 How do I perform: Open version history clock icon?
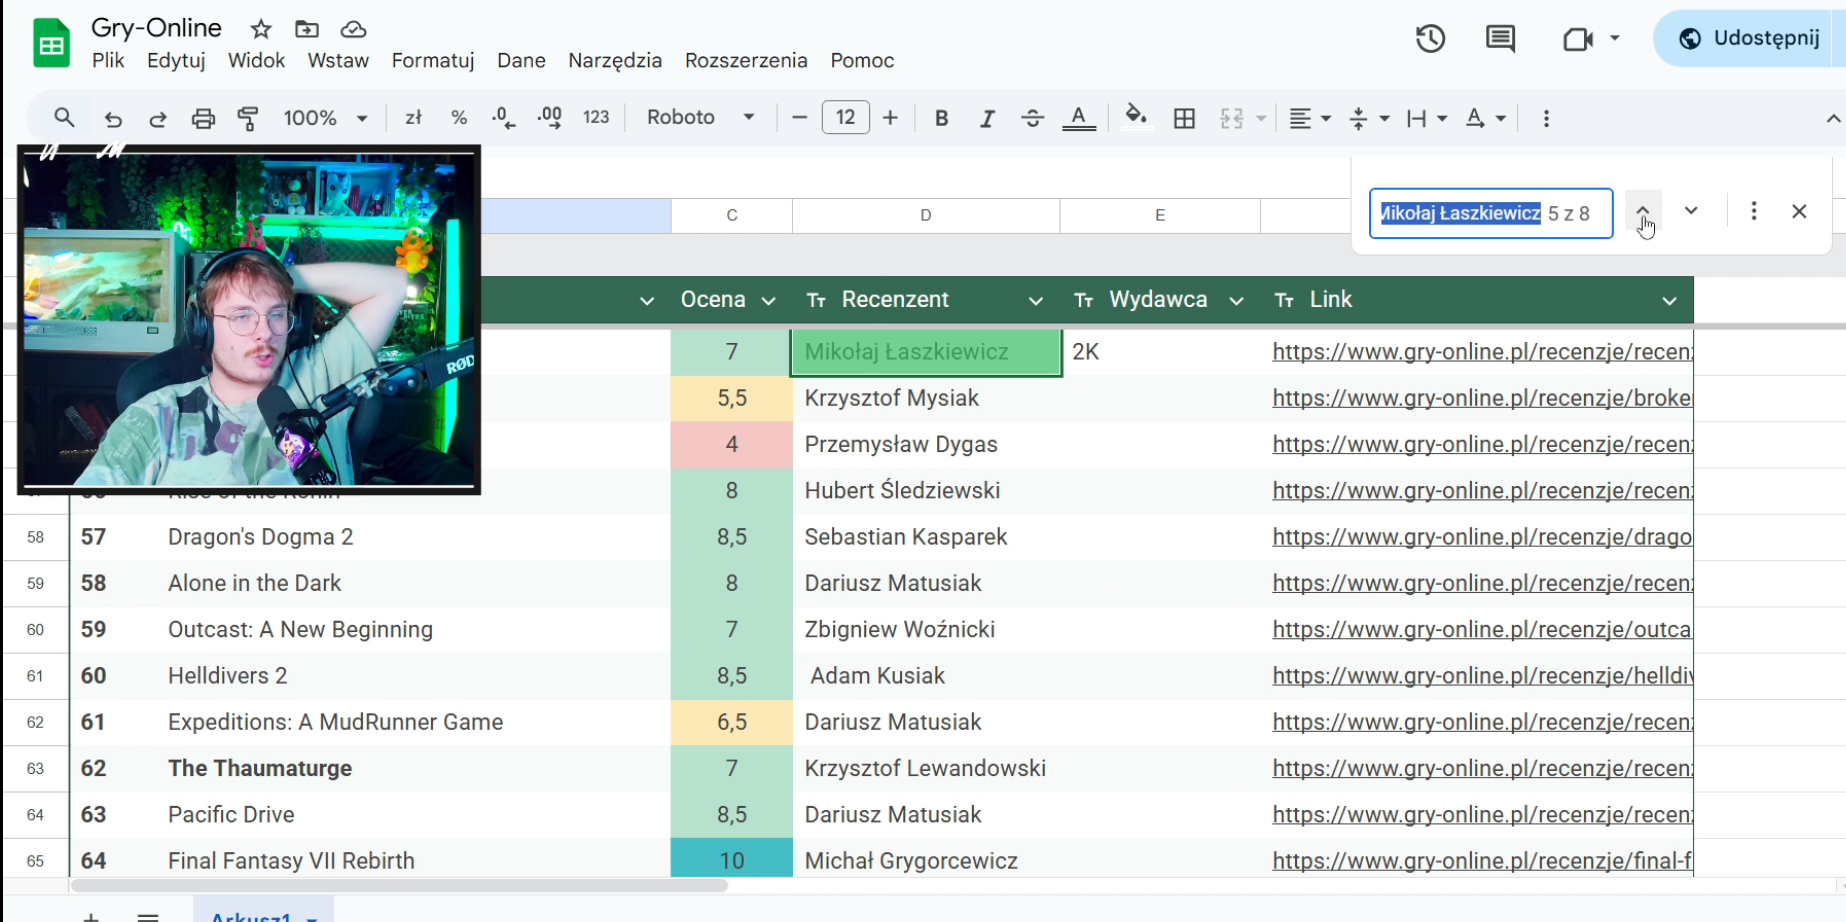tap(1430, 39)
